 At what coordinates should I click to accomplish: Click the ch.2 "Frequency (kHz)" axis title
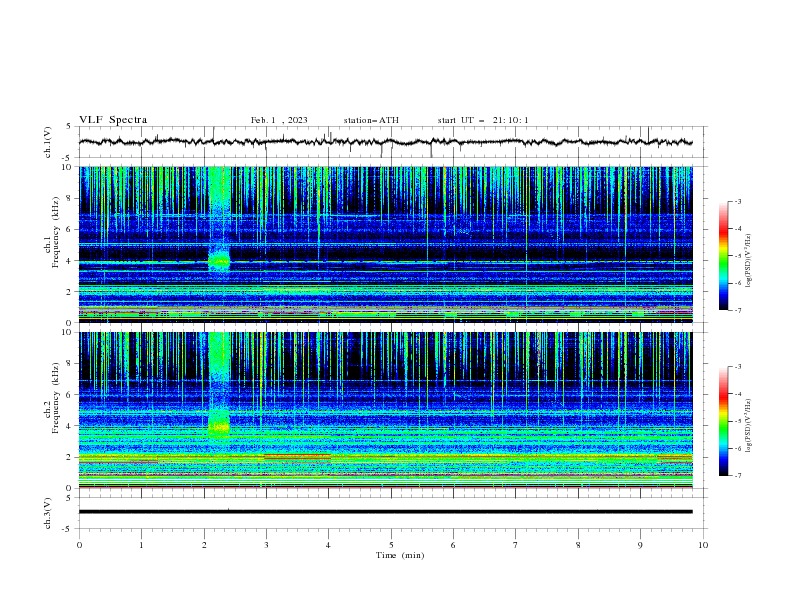[x=55, y=398]
